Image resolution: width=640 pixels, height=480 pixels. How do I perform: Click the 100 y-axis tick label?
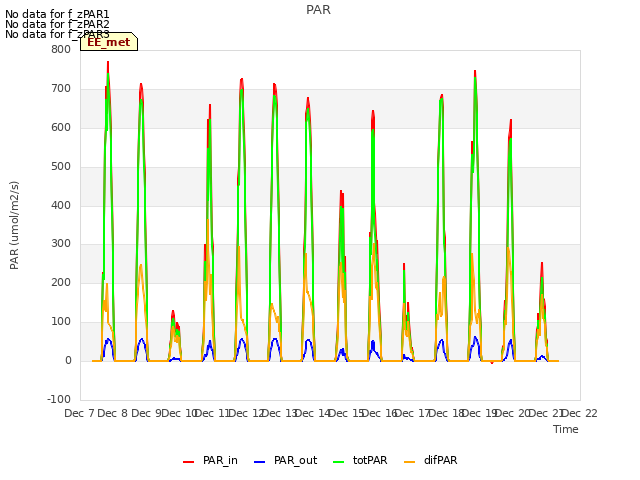coord(61,322)
